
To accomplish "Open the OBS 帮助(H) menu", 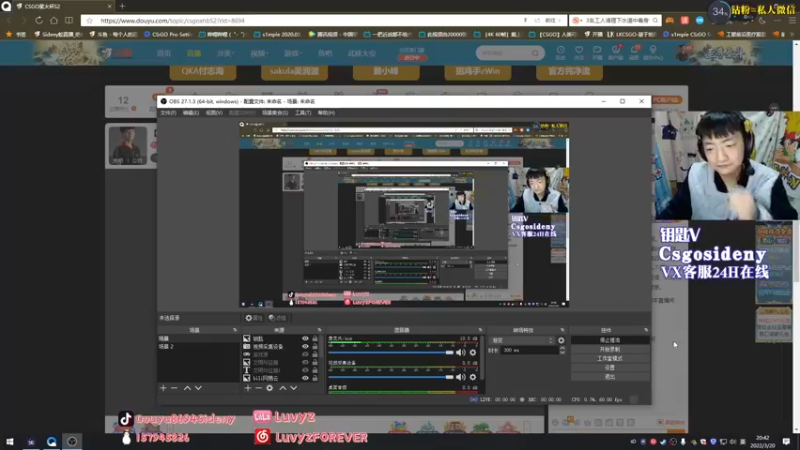I will (x=326, y=113).
